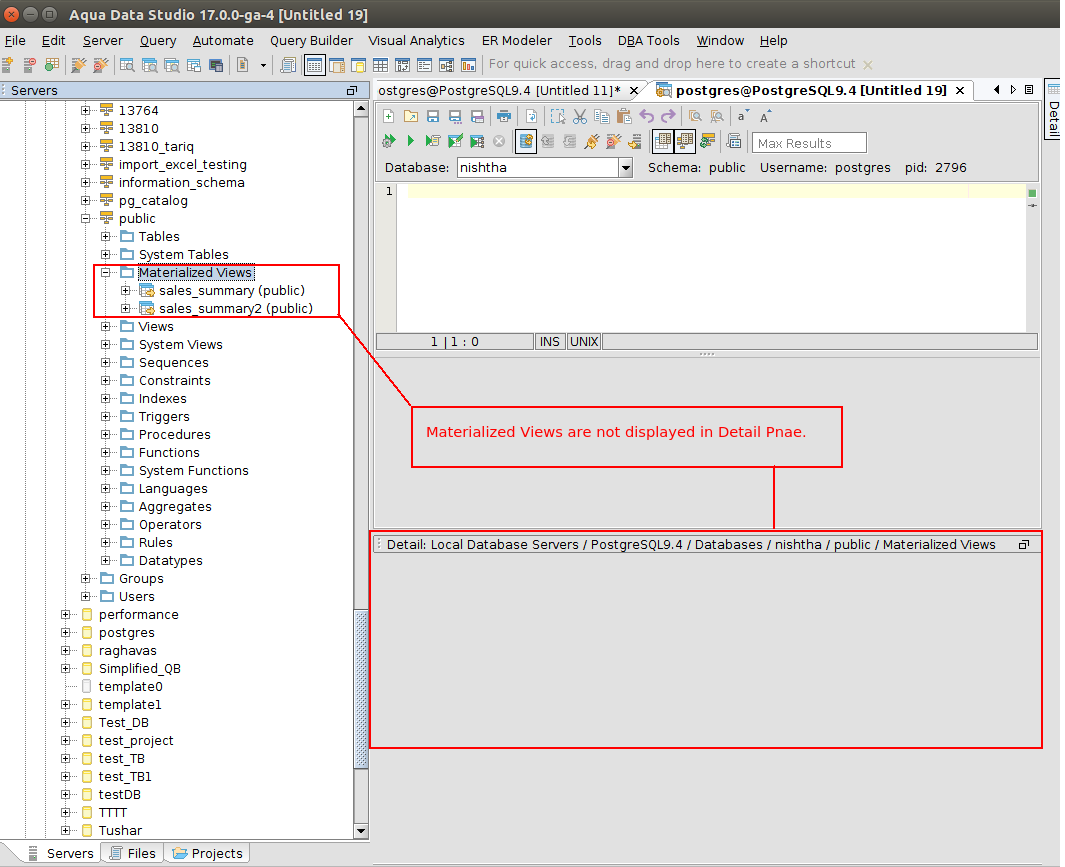The height and width of the screenshot is (867, 1065).
Task: Click the Cut scissors icon
Action: coord(579,116)
